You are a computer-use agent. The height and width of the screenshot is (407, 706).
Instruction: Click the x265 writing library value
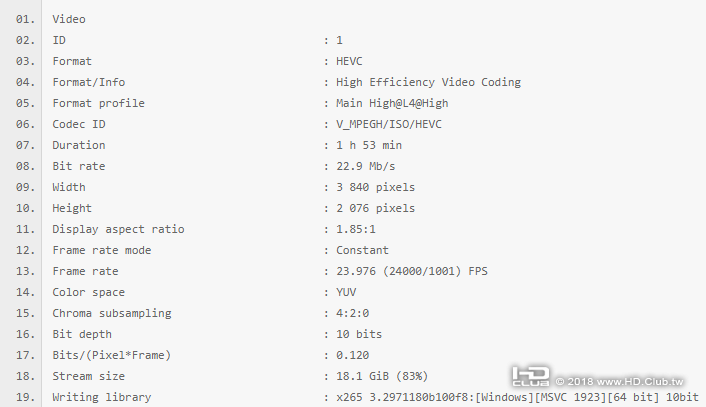pyautogui.click(x=500, y=397)
